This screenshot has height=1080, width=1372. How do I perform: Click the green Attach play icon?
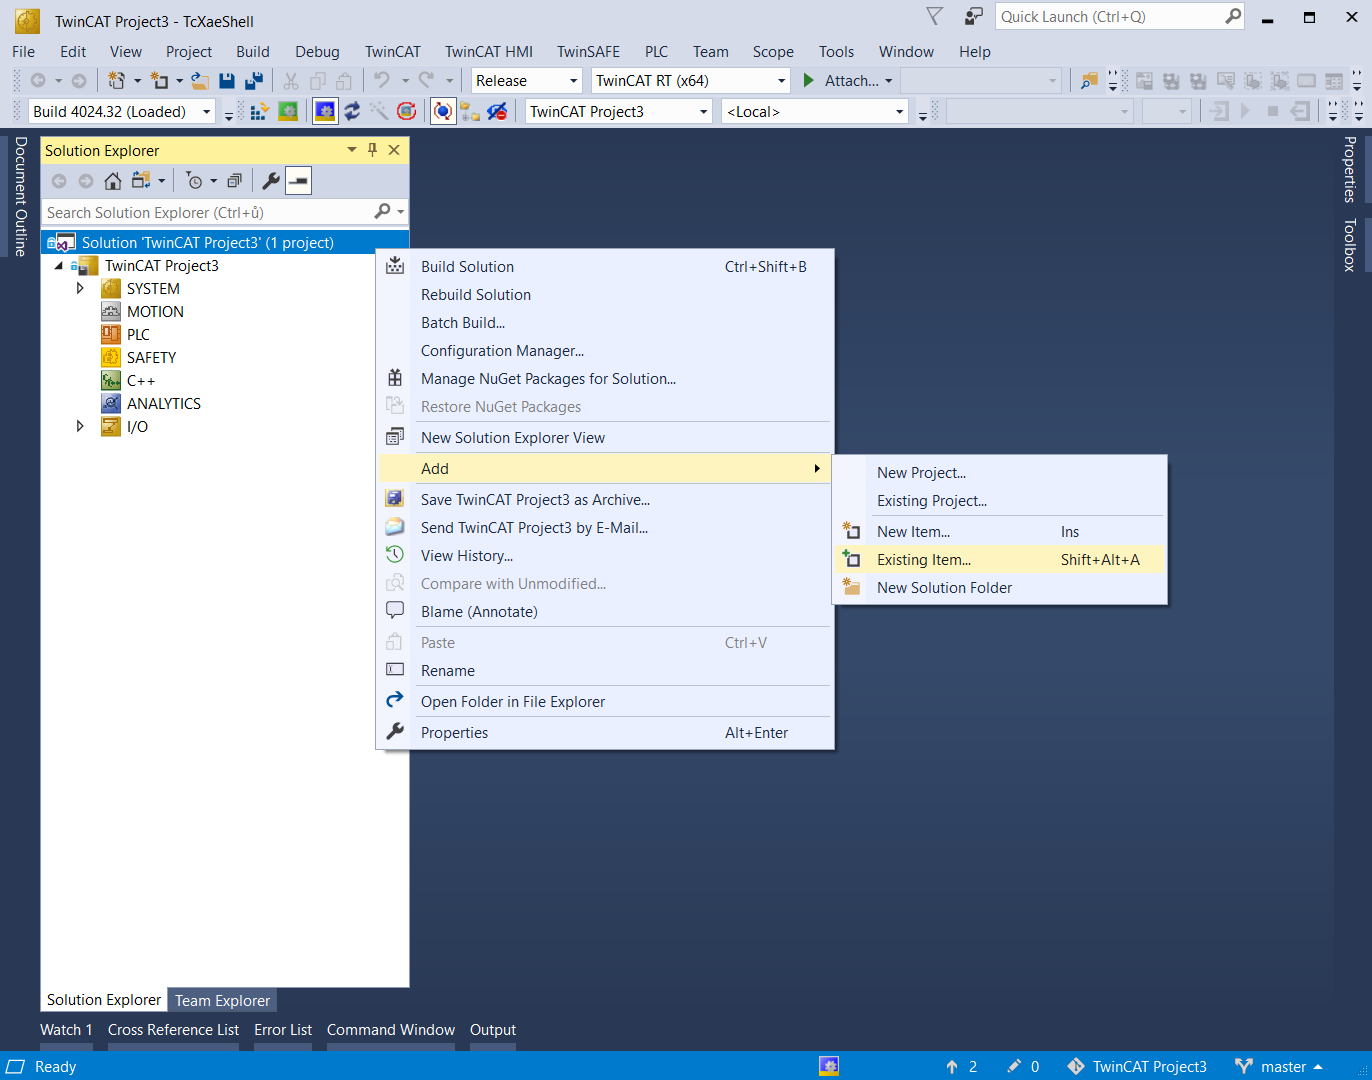click(809, 81)
